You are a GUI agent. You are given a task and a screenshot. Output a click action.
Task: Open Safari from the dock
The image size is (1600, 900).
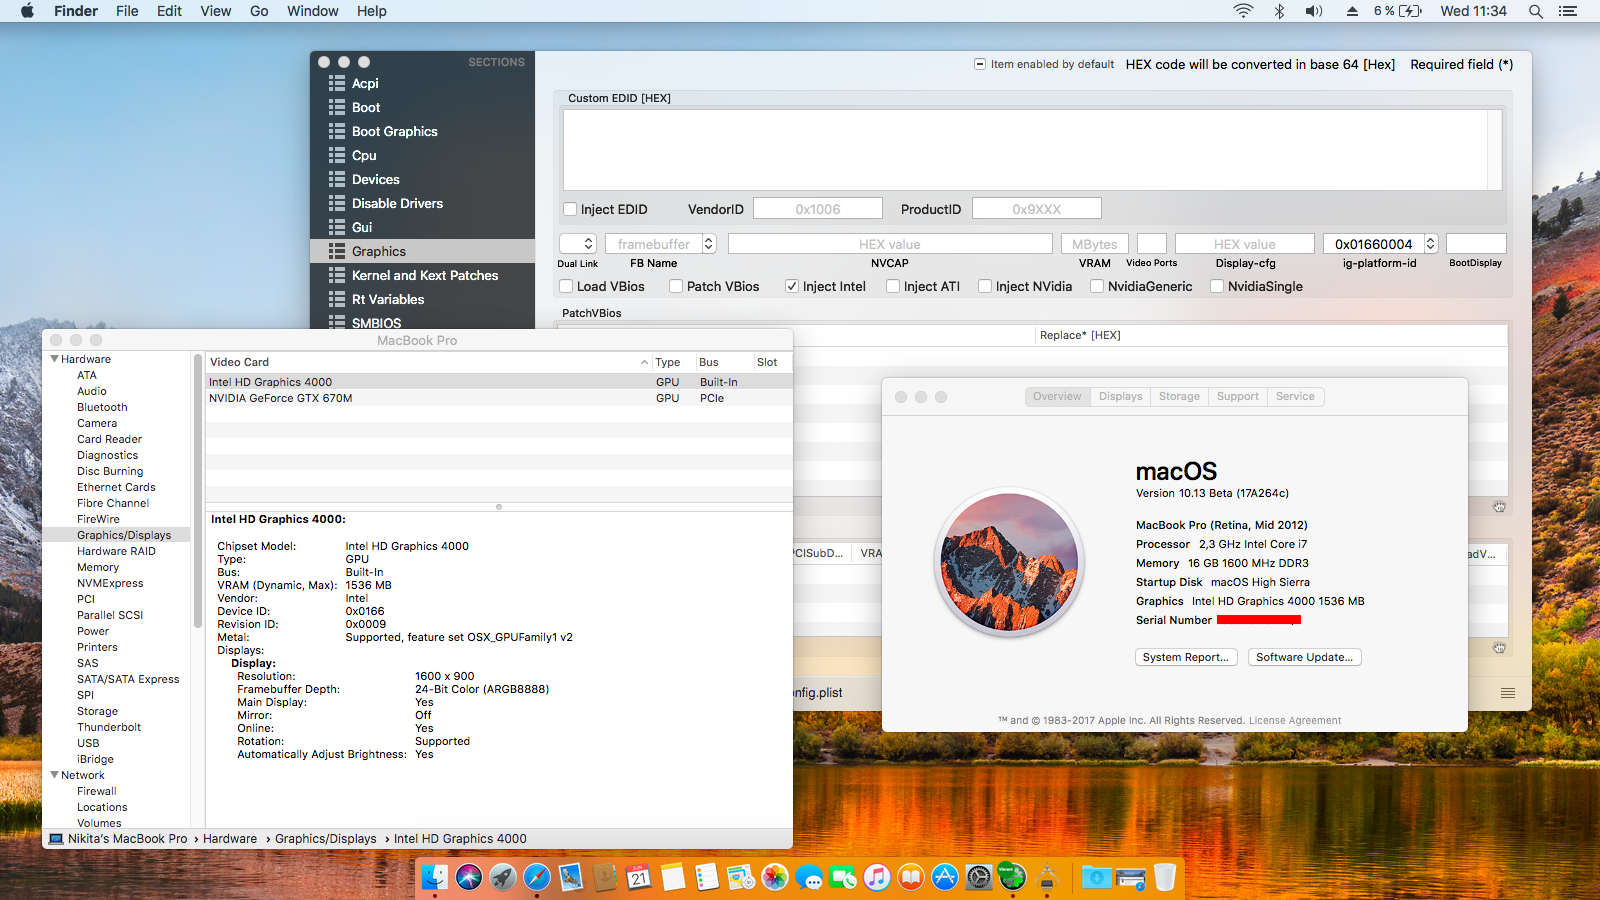point(537,878)
